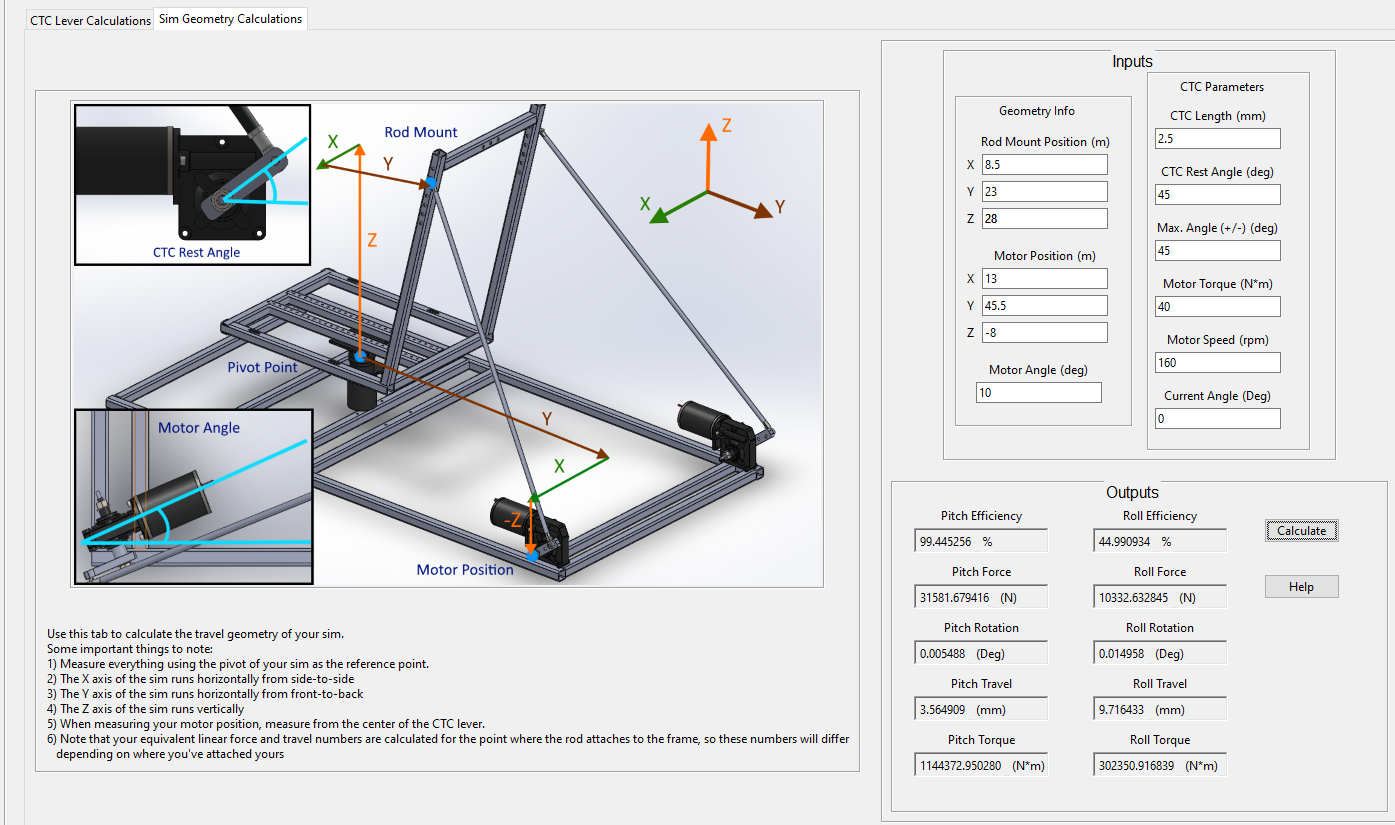The image size is (1395, 825).
Task: Click the "CTC Length (mm)" label
Action: click(x=1218, y=116)
